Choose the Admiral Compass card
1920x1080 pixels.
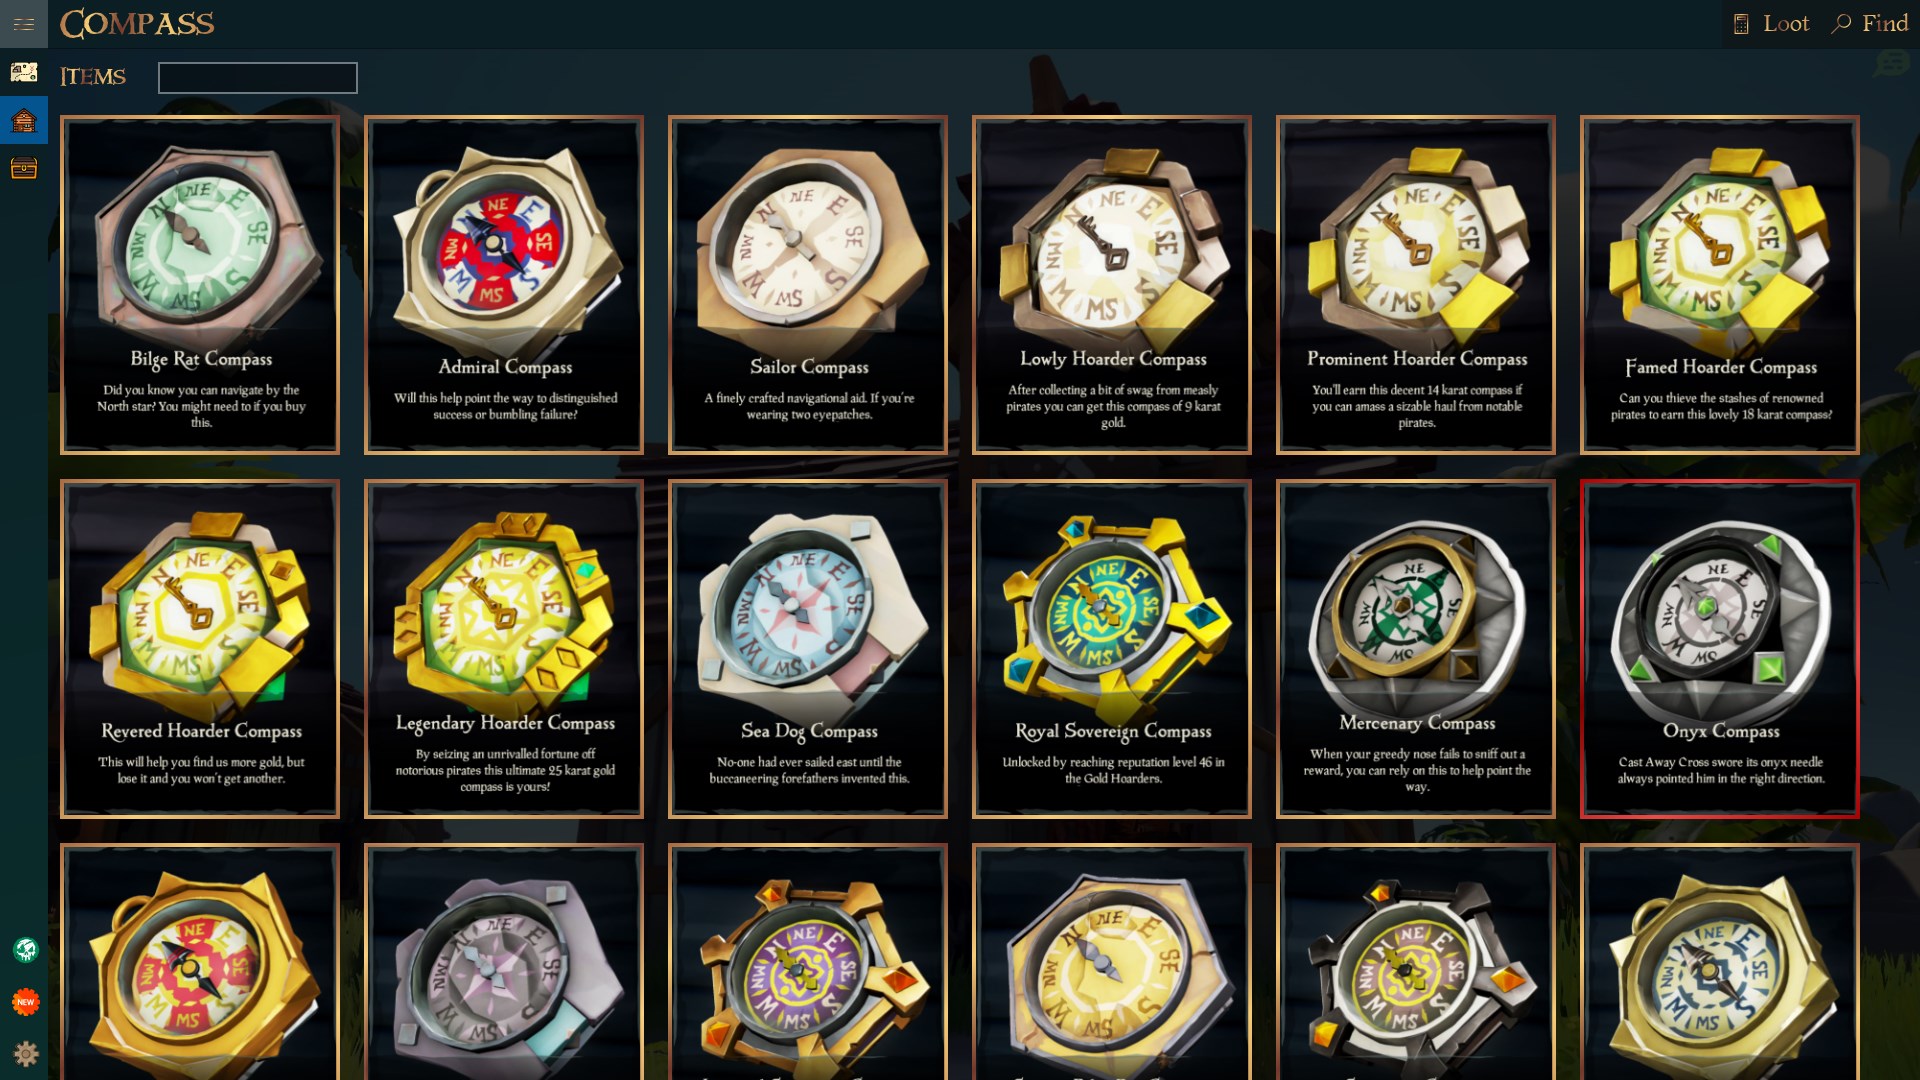pyautogui.click(x=504, y=285)
